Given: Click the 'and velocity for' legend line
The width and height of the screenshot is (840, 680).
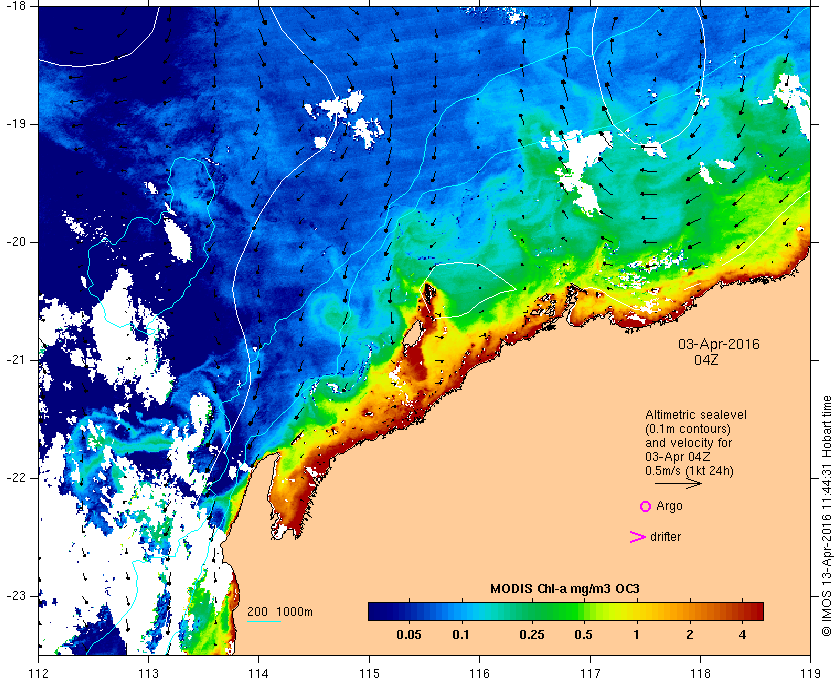Looking at the screenshot, I should pyautogui.click(x=688, y=443).
